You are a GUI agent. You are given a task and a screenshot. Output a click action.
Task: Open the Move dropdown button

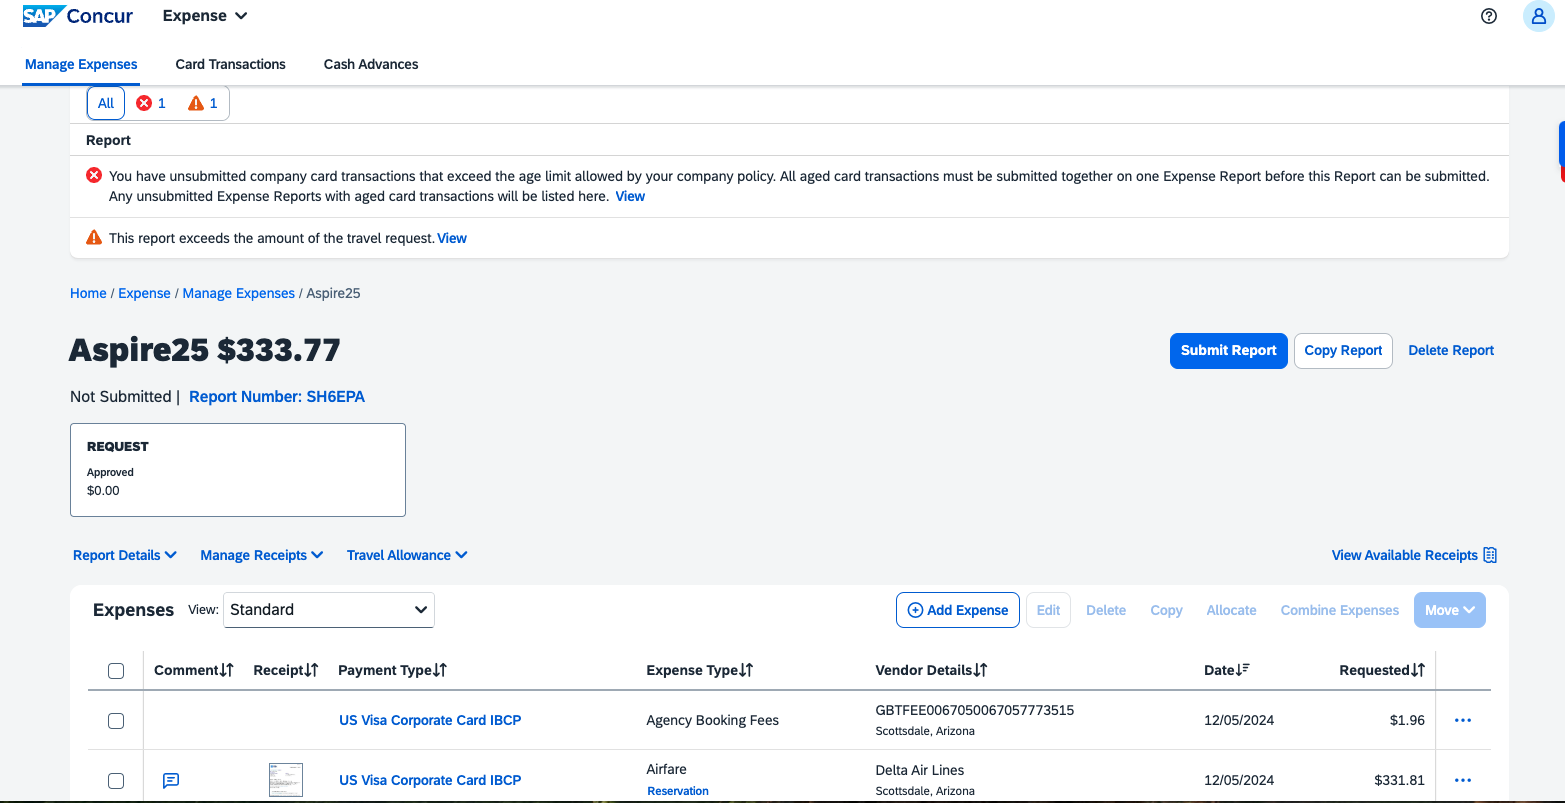tap(1450, 610)
